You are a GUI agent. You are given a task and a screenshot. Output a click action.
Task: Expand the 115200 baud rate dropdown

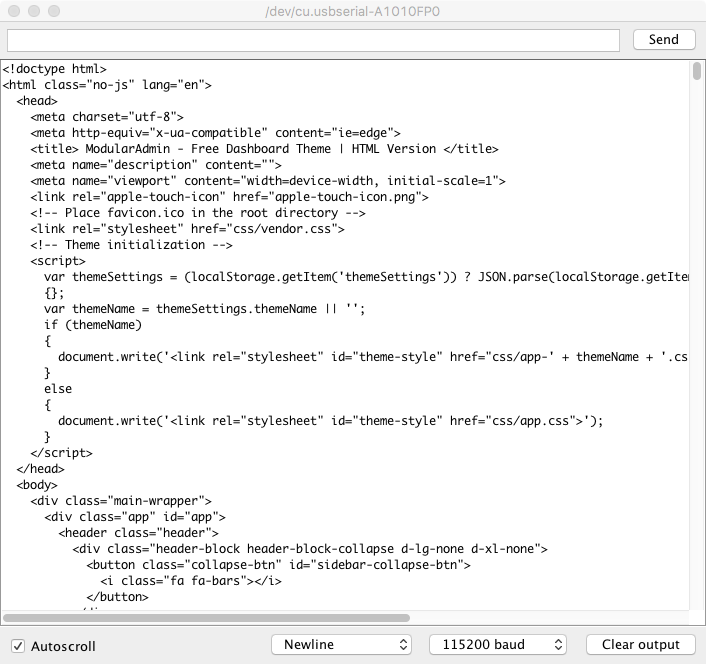coord(498,645)
